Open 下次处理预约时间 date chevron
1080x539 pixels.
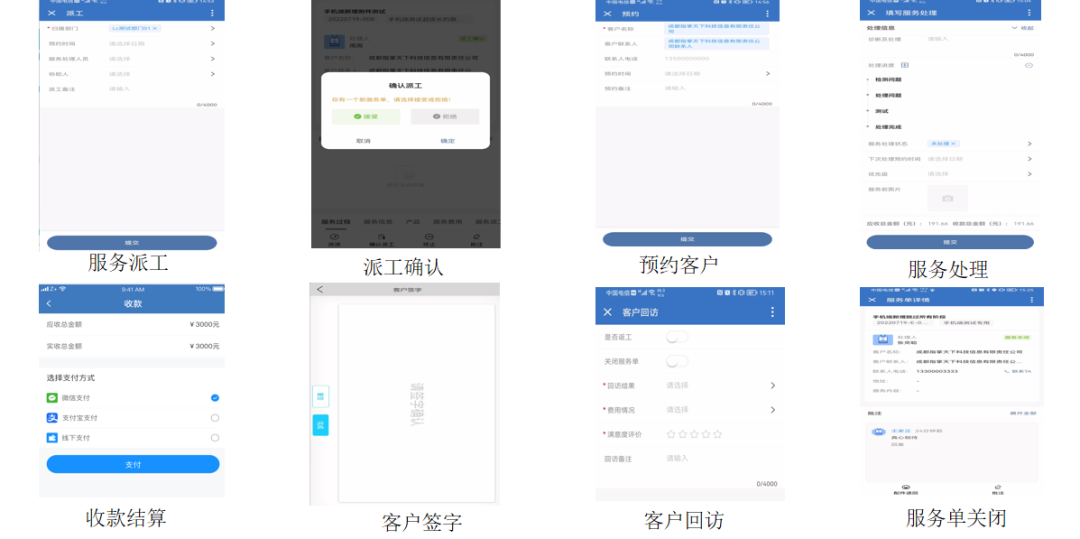1030,159
